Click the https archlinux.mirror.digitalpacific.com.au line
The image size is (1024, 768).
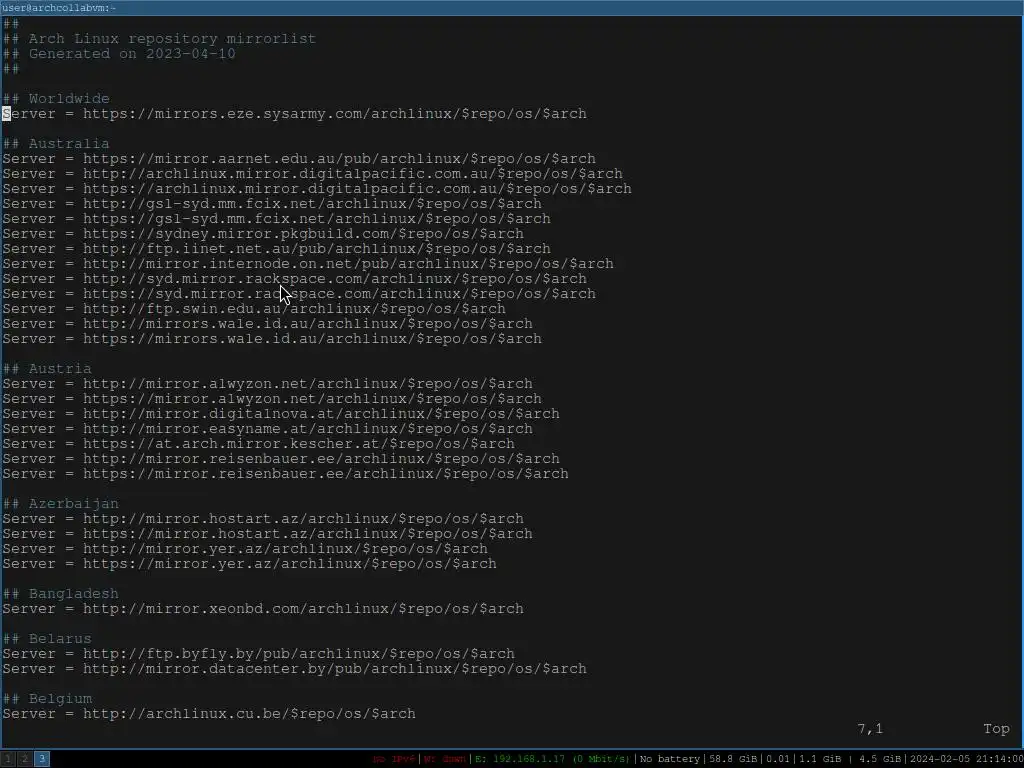tap(317, 189)
